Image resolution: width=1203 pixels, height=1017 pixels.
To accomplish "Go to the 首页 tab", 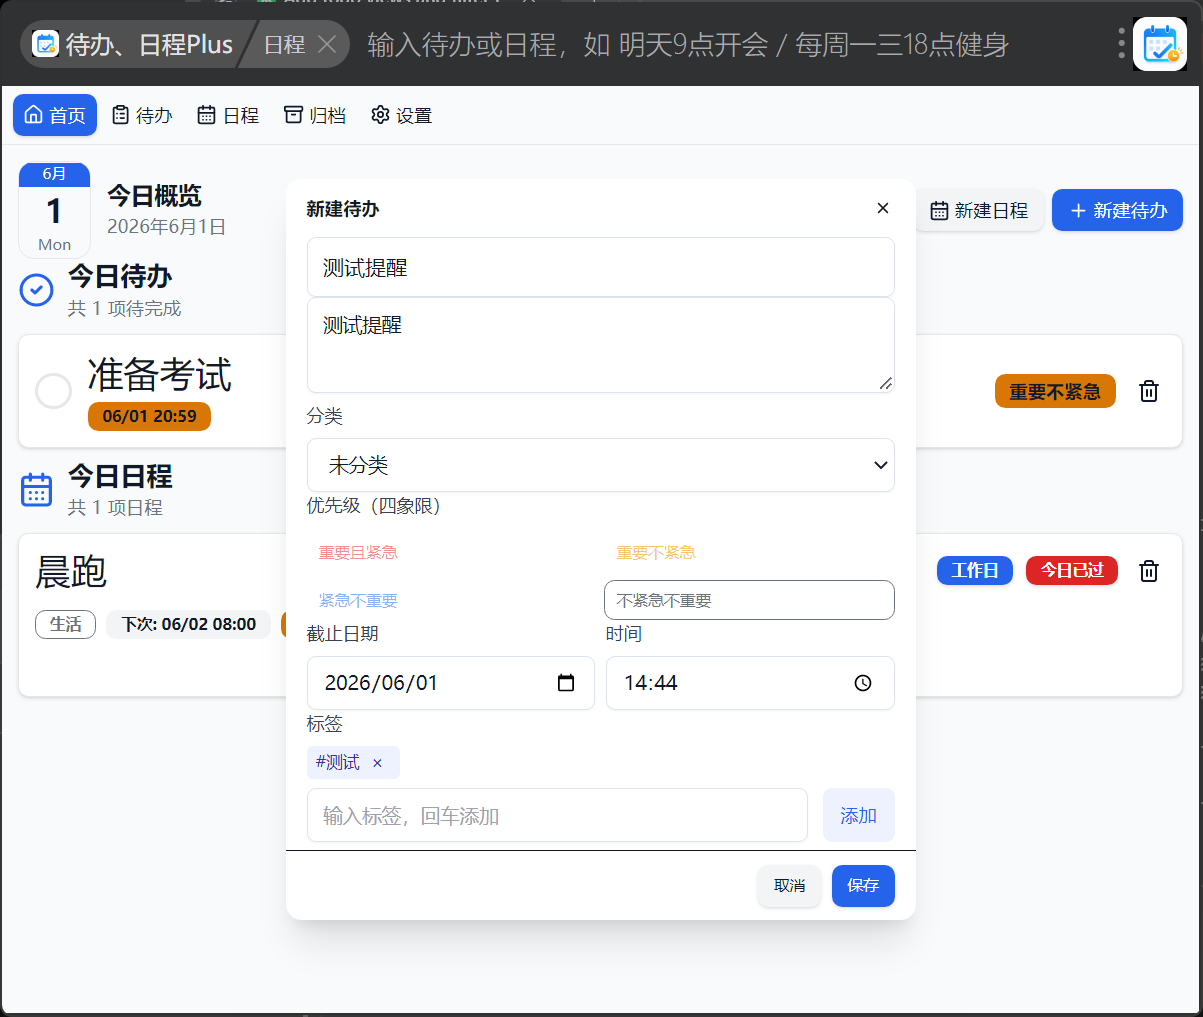I will click(55, 115).
